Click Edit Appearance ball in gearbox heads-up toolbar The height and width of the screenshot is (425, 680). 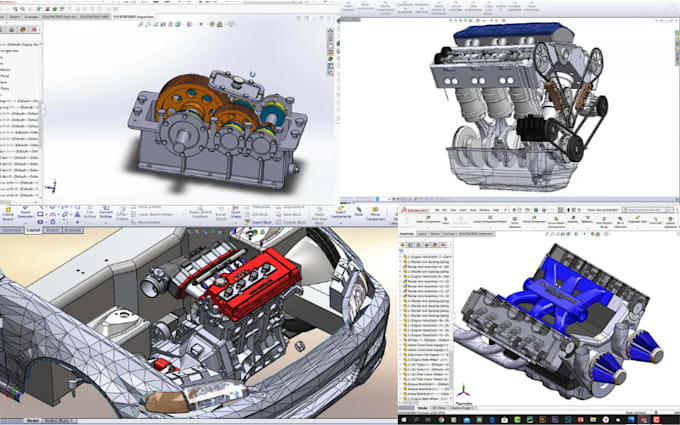click(x=212, y=24)
